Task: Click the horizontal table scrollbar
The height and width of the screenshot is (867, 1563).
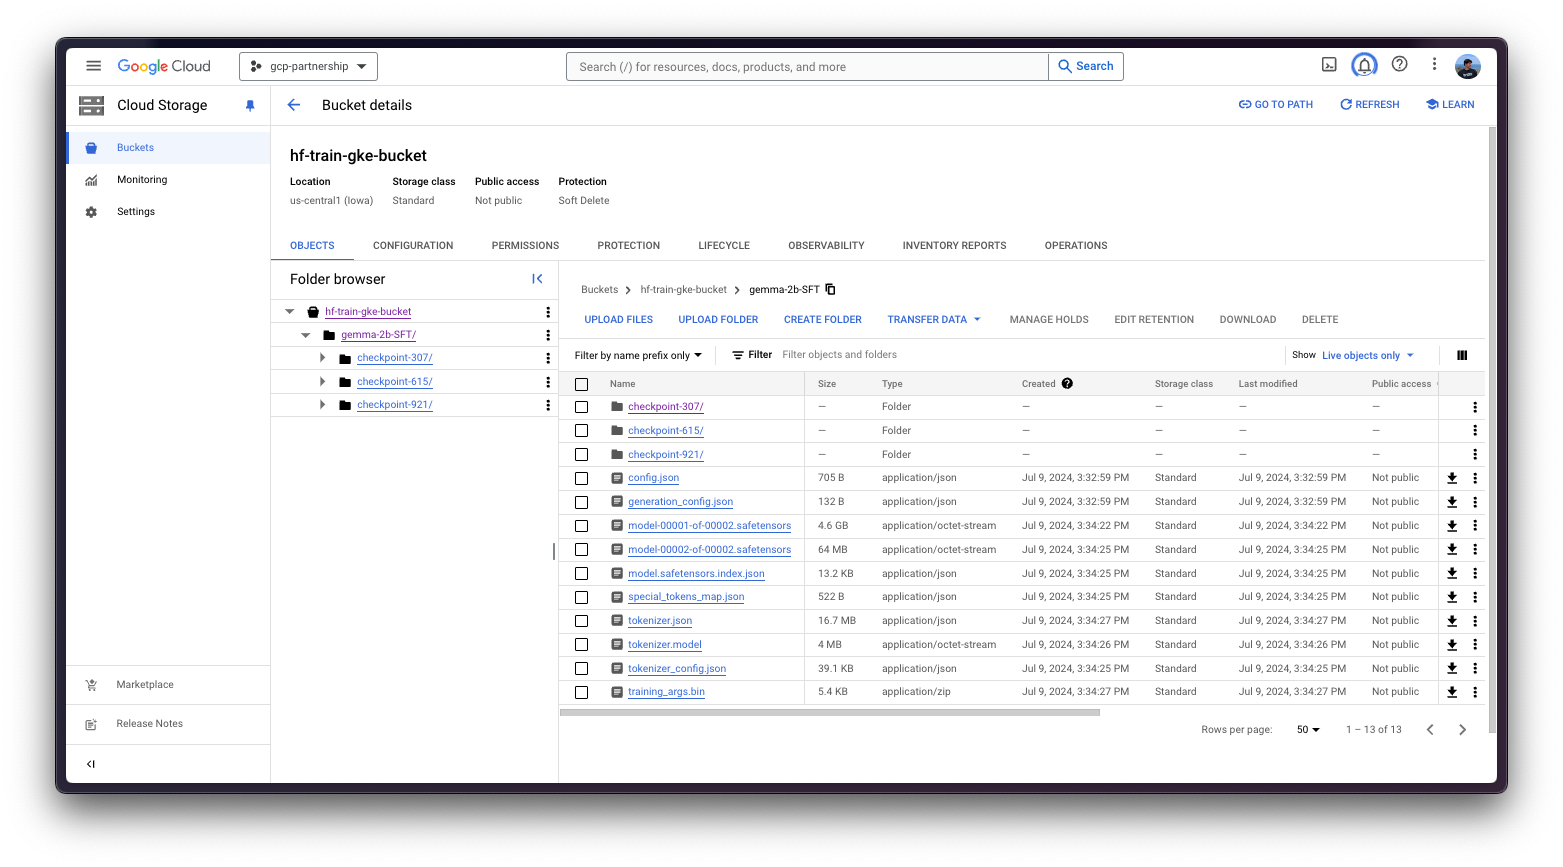Action: pyautogui.click(x=830, y=713)
